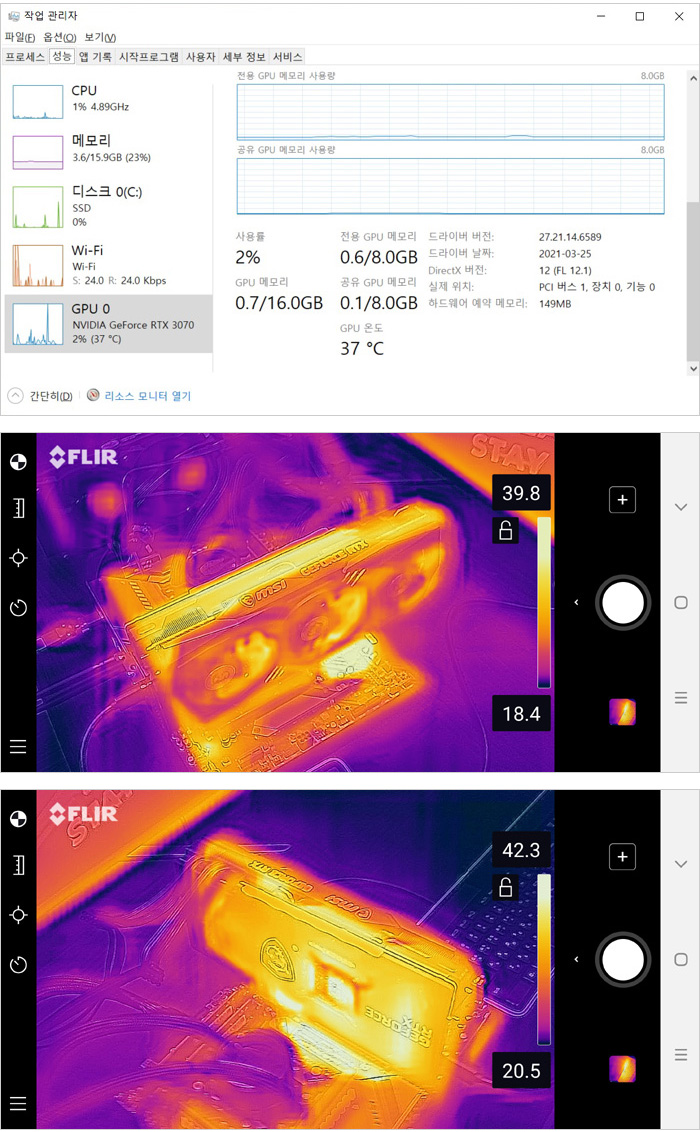Screen dimensions: 700x1132
Task: Click the color scale bar between 42.3 and 20.5
Action: tap(543, 959)
